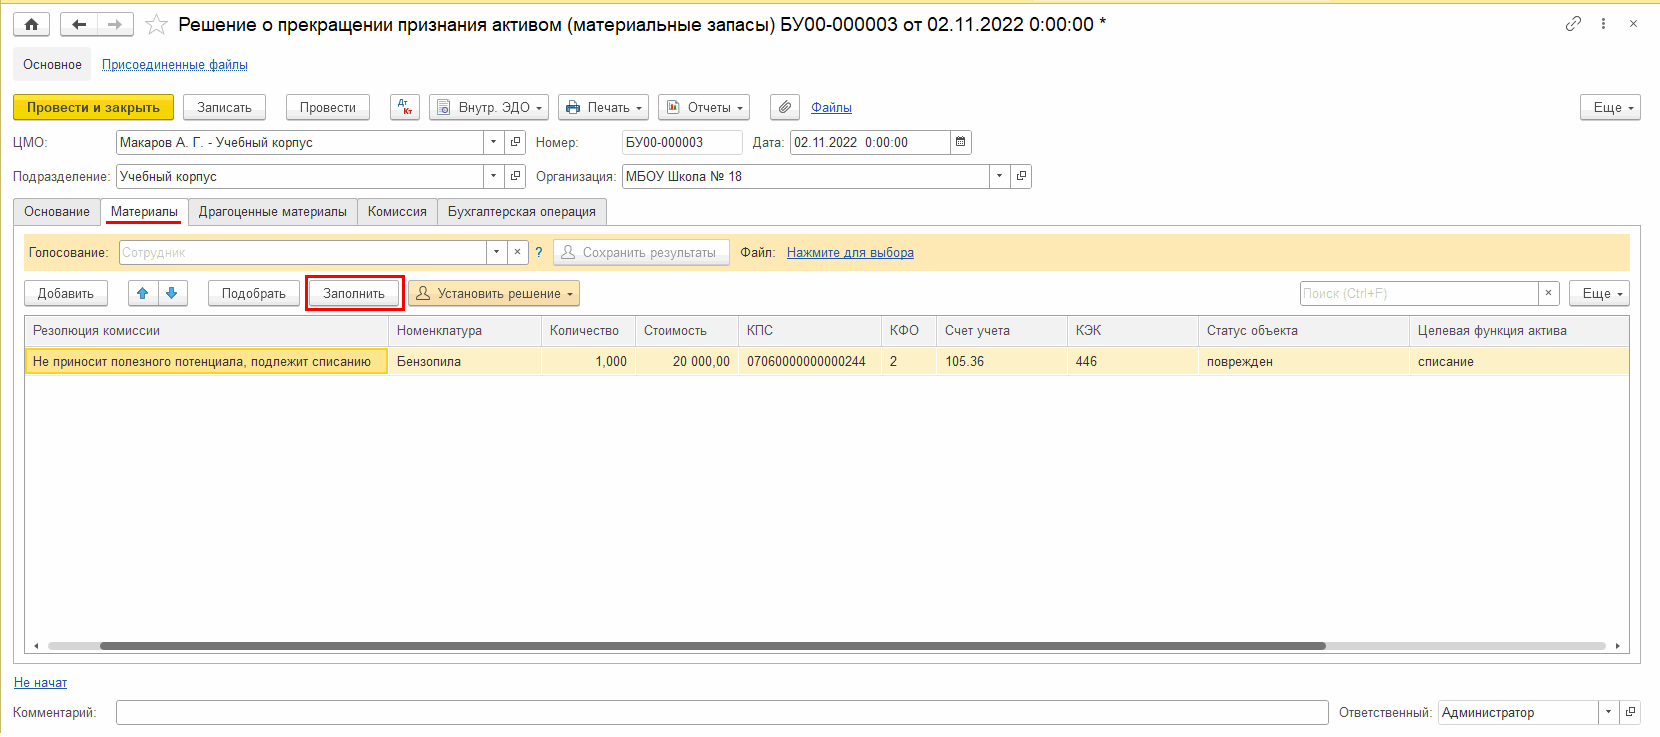Switch to the Драгоценные материалы tab
This screenshot has height=737, width=1660.
coord(273,211)
